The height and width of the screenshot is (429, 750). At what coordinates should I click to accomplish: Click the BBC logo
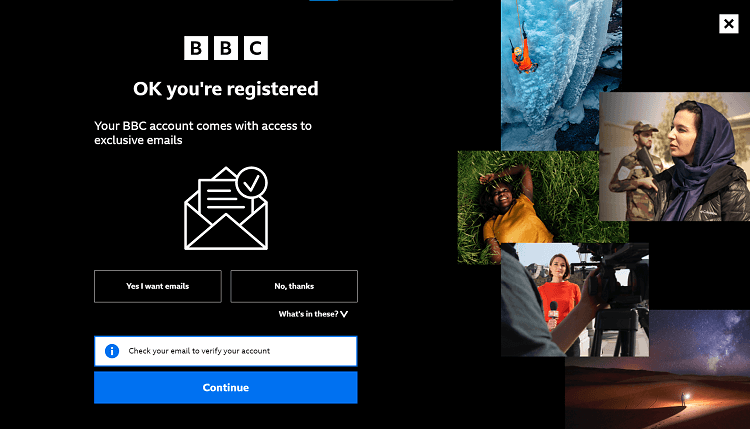click(x=226, y=48)
